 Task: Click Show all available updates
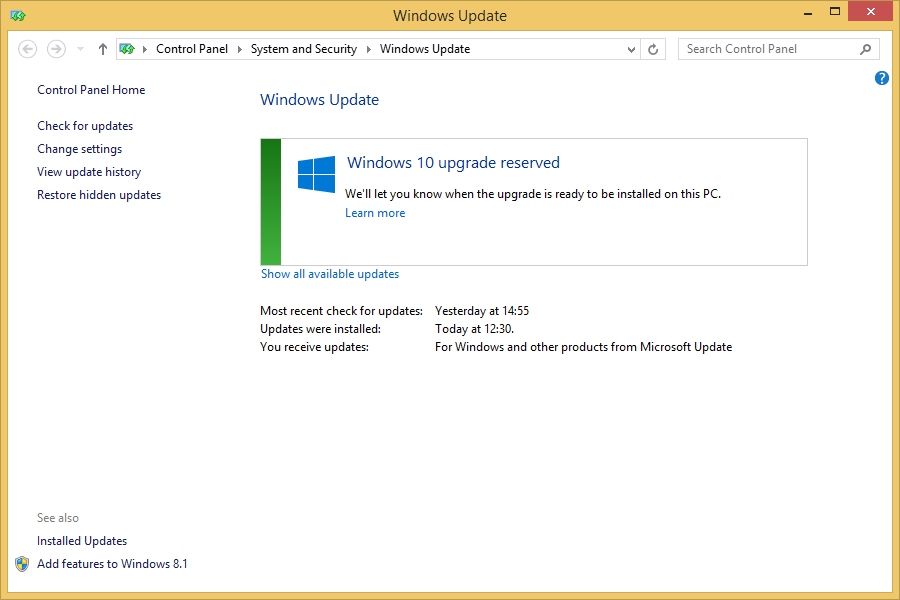click(330, 274)
